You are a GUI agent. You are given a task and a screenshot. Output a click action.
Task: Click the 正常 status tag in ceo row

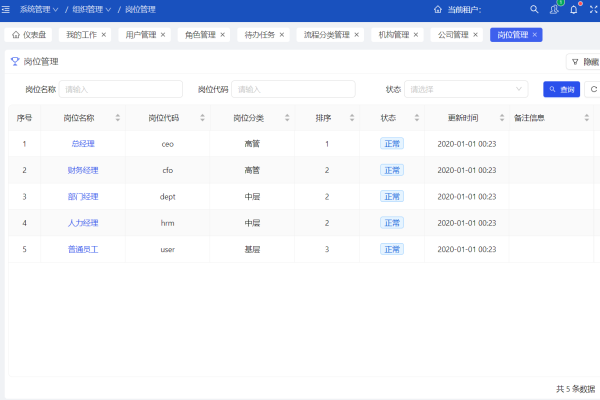pyautogui.click(x=392, y=144)
